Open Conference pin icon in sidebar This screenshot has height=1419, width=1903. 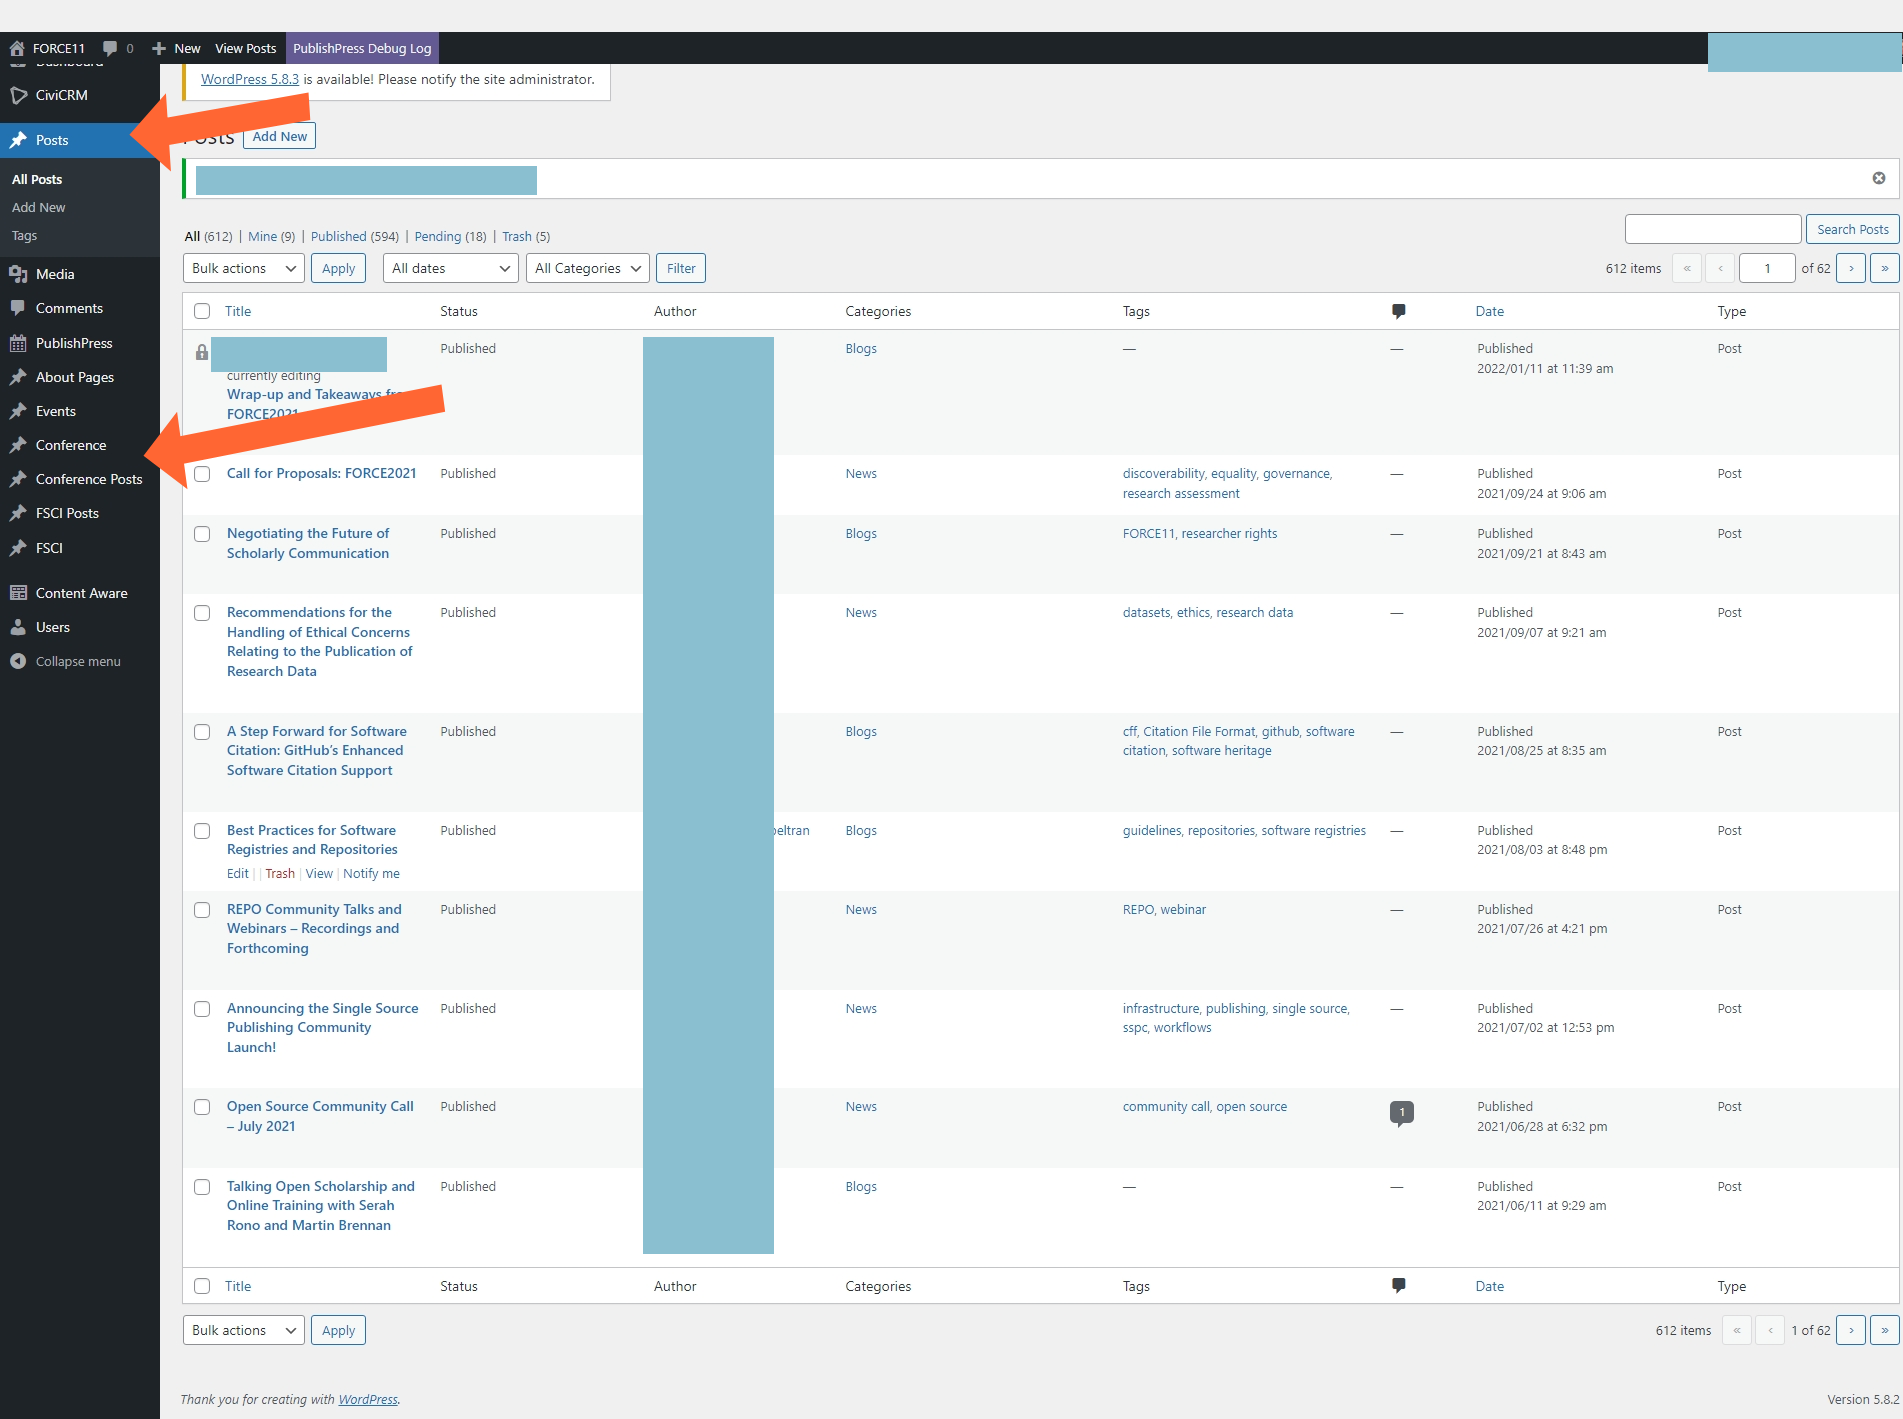(18, 445)
